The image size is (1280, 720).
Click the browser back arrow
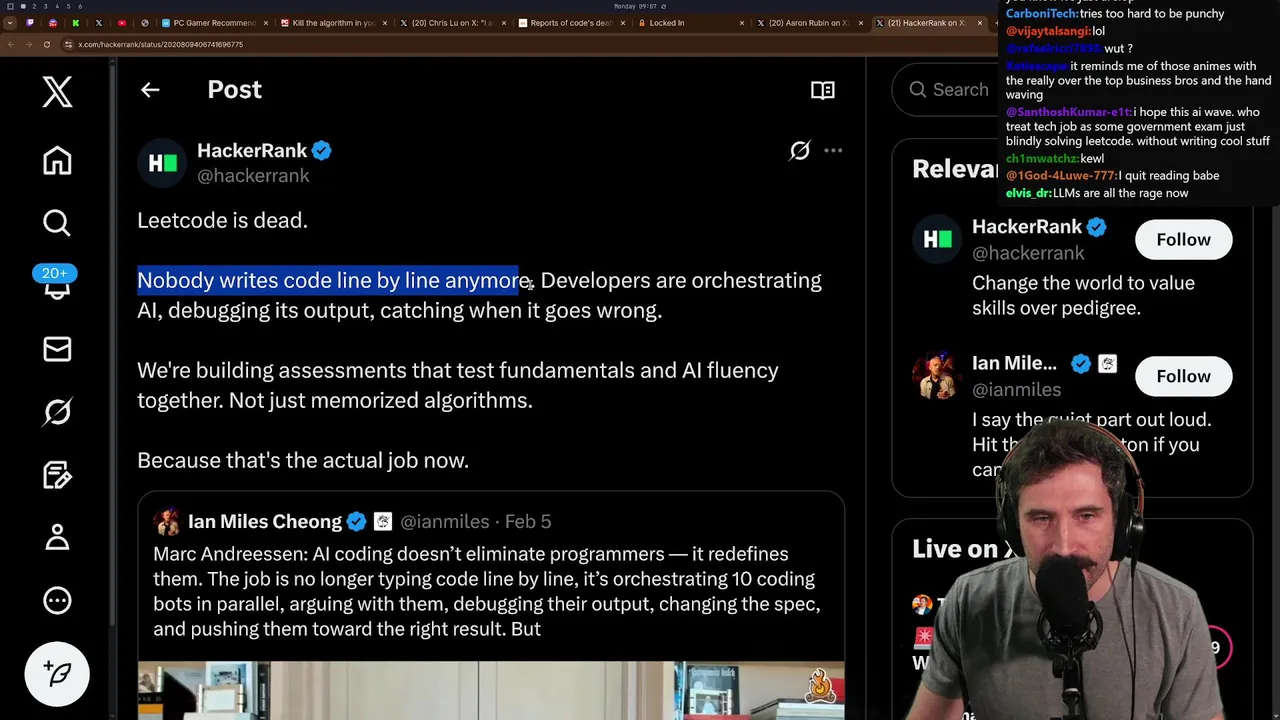tap(10, 45)
